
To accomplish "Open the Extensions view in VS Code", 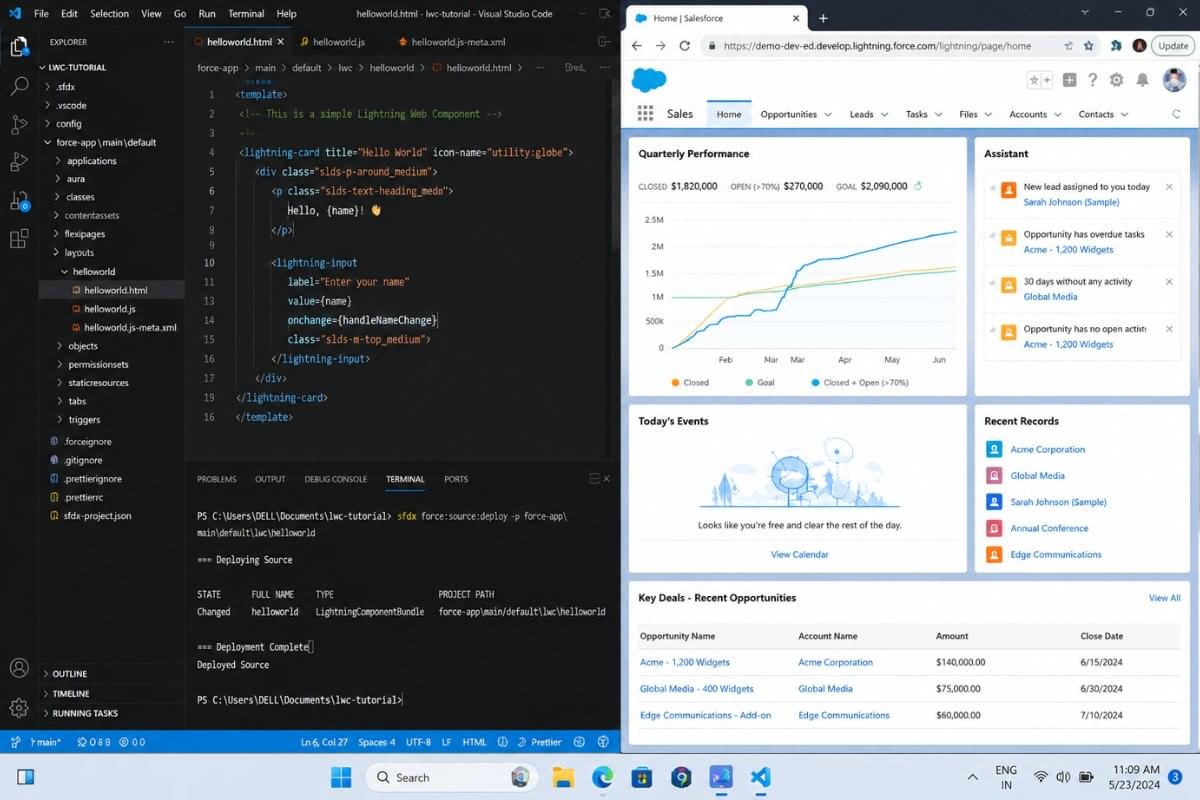I will pyautogui.click(x=18, y=238).
